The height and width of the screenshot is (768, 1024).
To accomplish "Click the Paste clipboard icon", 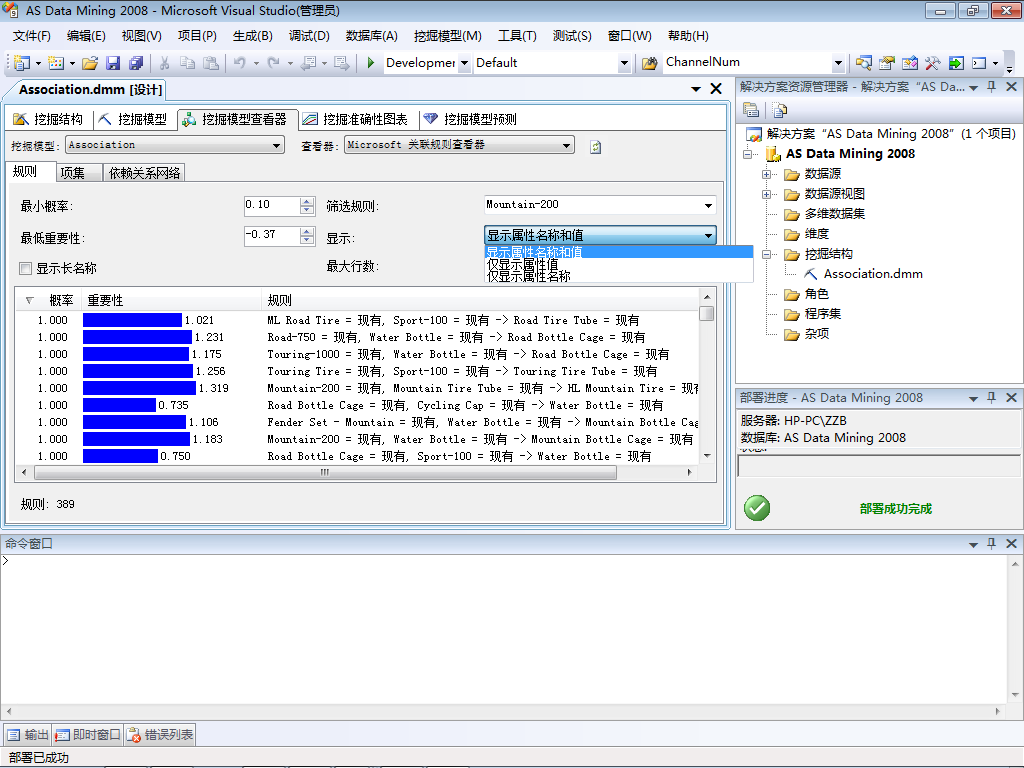I will [x=211, y=63].
